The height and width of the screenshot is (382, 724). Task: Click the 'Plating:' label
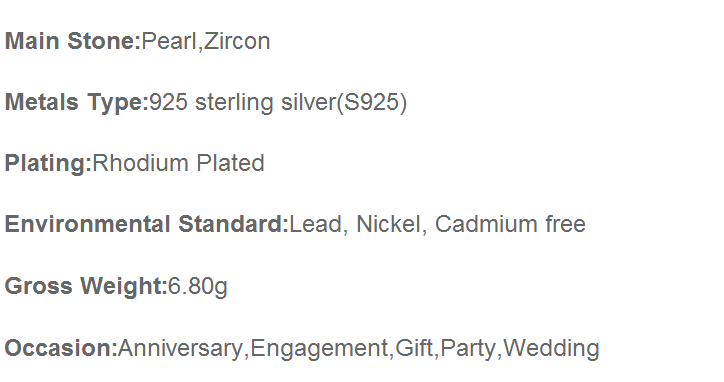[48, 164]
